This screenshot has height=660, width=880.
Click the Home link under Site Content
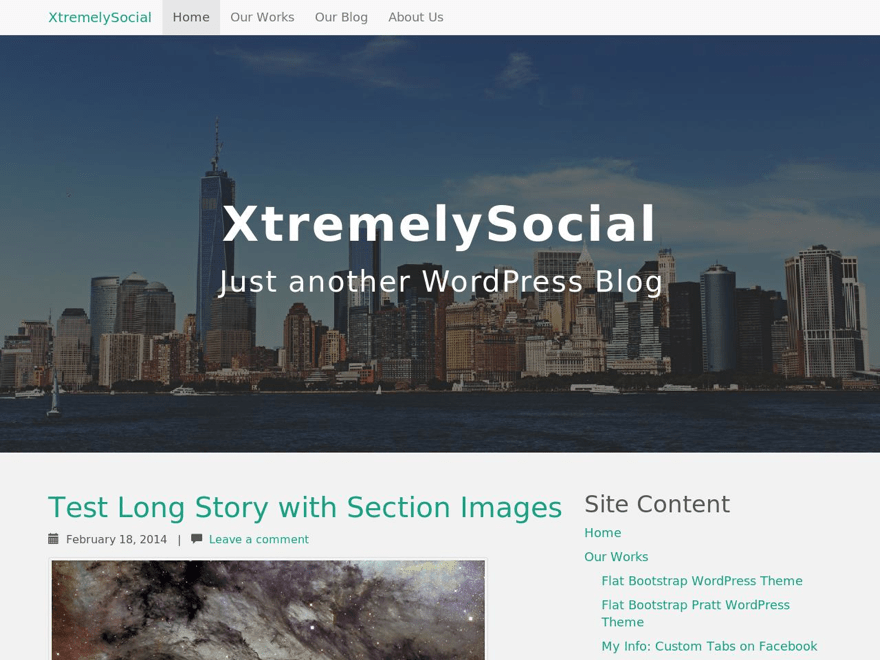pos(603,533)
